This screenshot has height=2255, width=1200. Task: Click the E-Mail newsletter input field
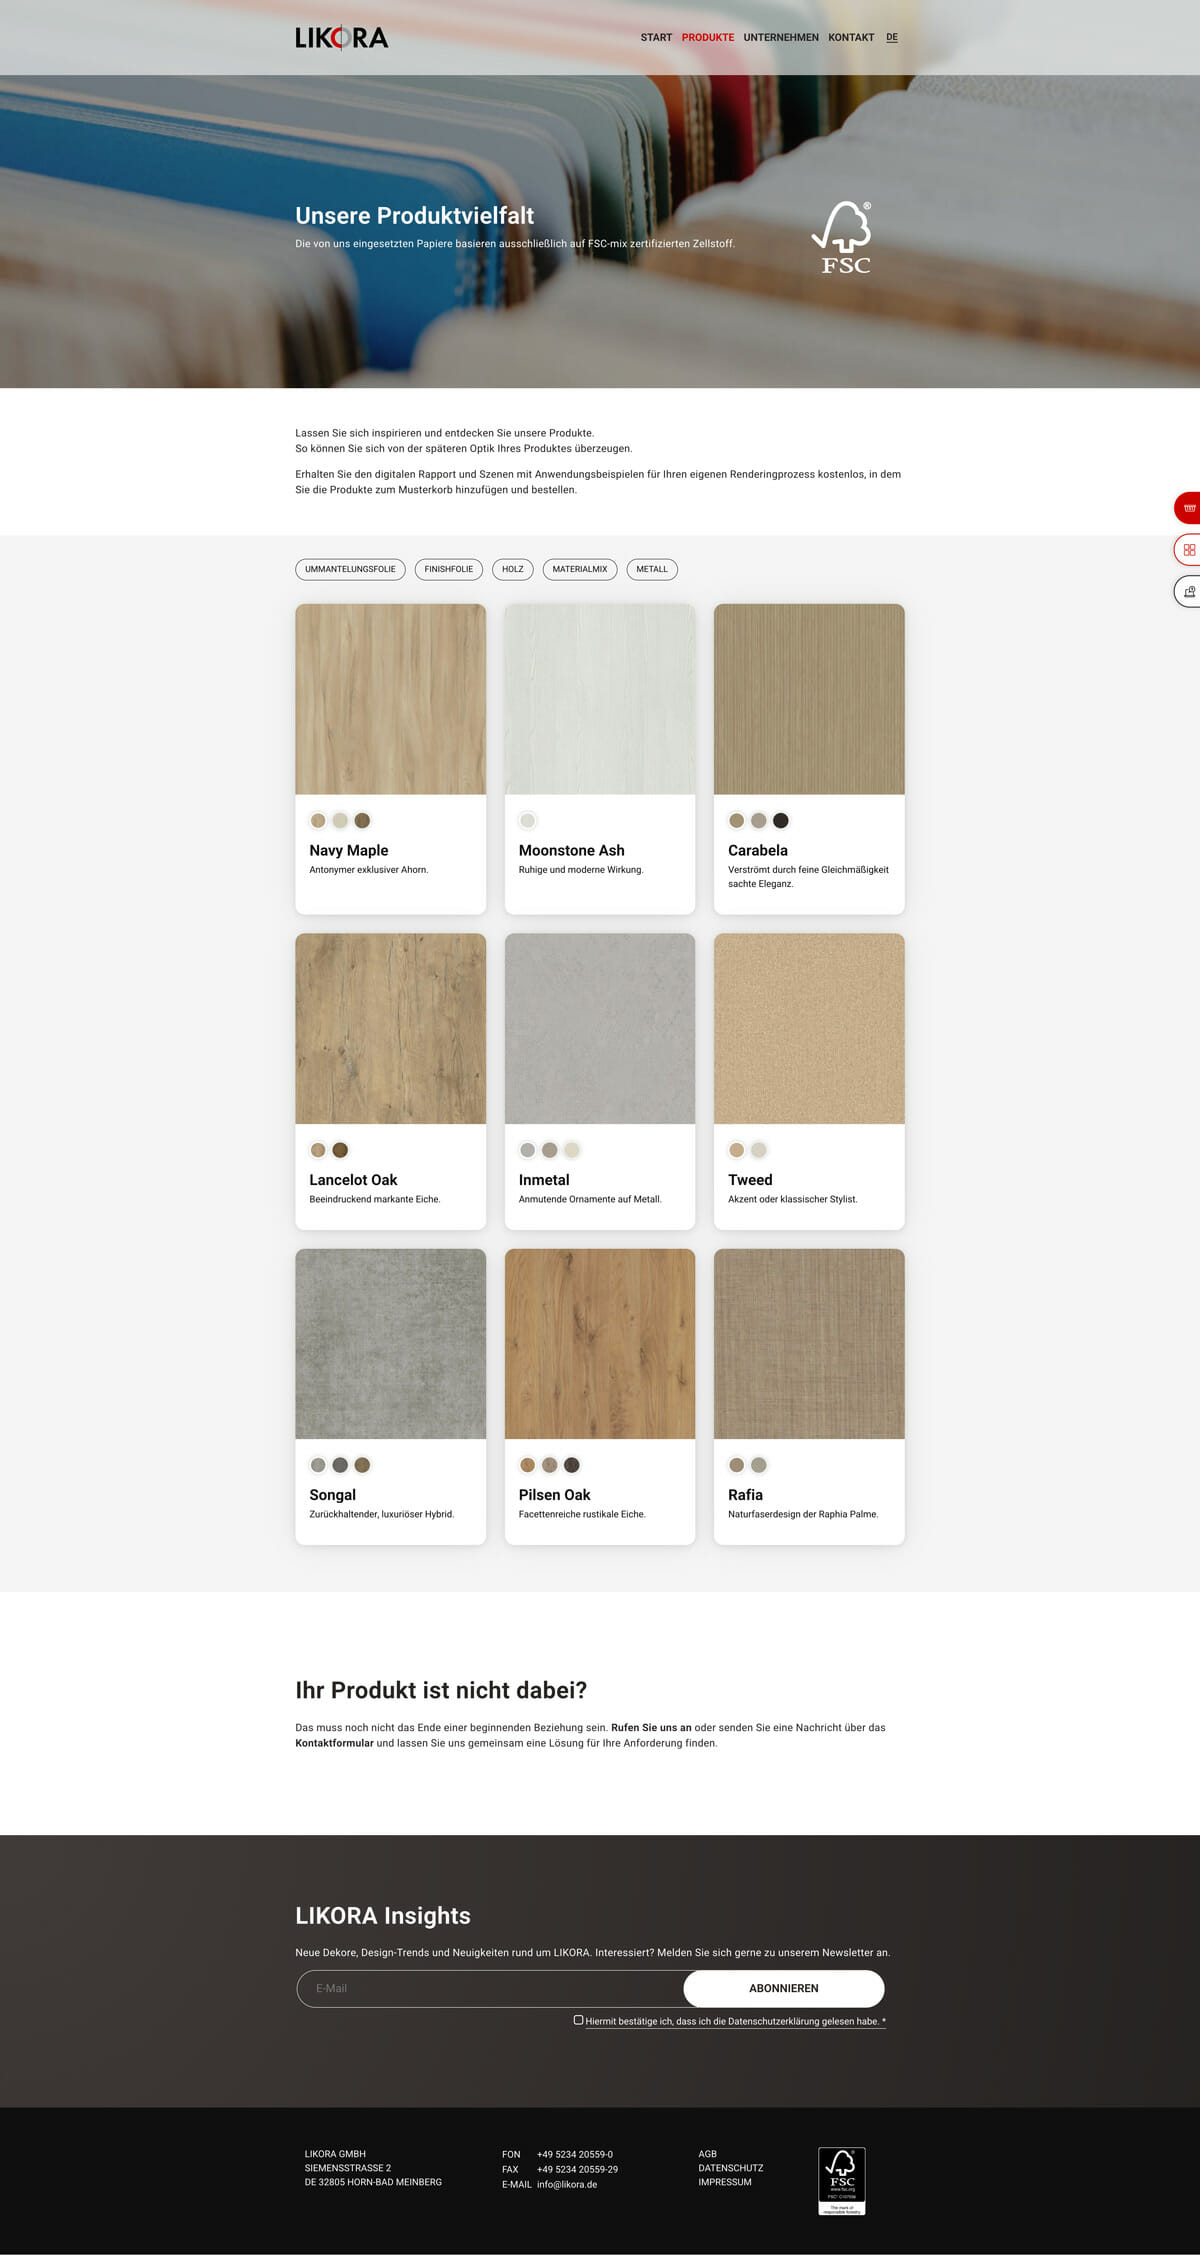490,1988
